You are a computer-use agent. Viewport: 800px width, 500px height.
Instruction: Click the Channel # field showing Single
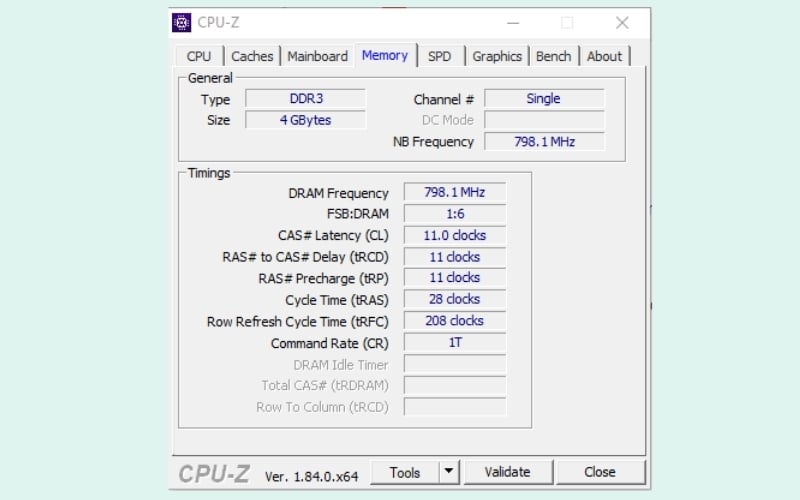click(544, 98)
